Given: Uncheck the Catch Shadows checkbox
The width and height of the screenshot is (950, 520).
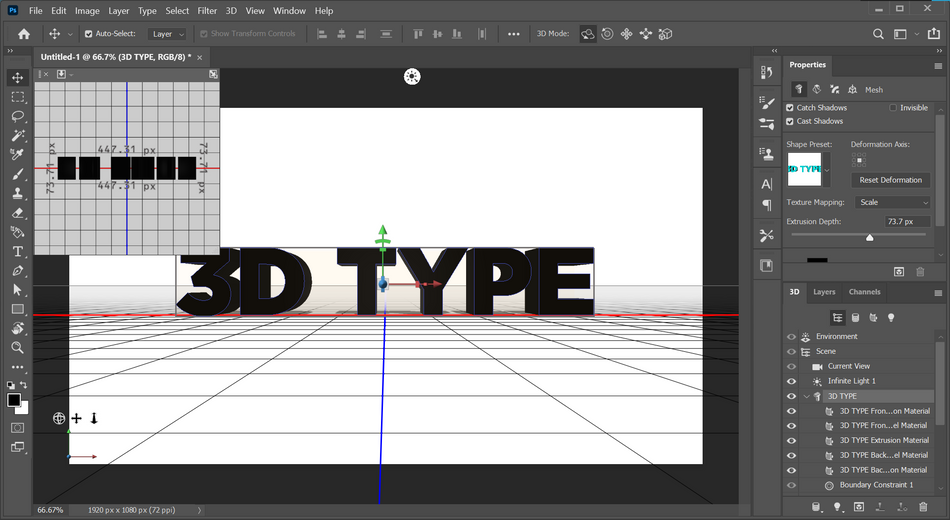Looking at the screenshot, I should pyautogui.click(x=790, y=108).
